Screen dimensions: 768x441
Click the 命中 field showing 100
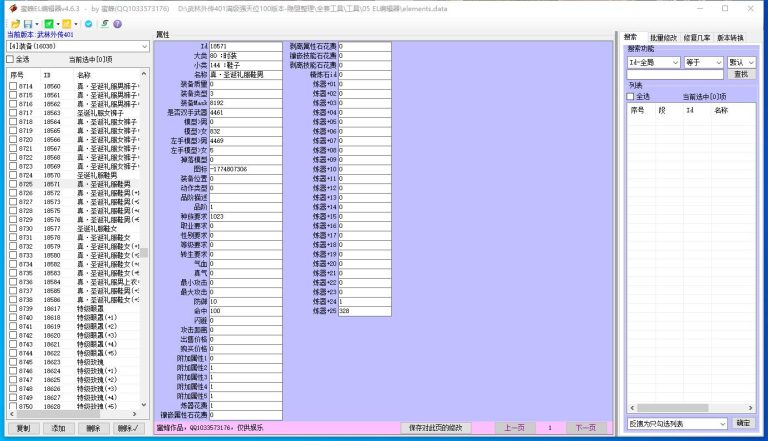point(245,311)
